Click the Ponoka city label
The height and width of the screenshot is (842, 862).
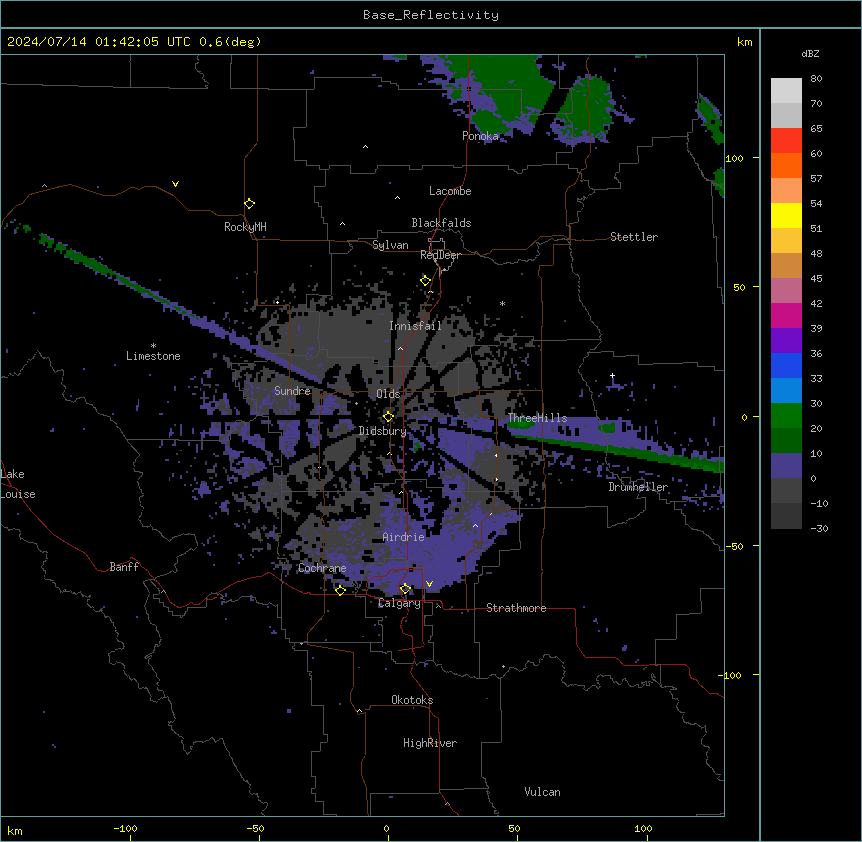pos(480,136)
